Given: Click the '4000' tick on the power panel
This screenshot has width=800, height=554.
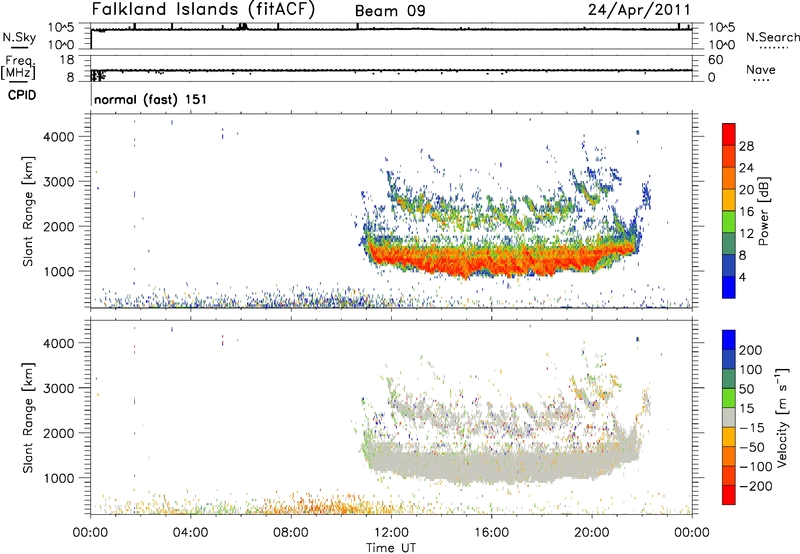Looking at the screenshot, I should tap(59, 137).
